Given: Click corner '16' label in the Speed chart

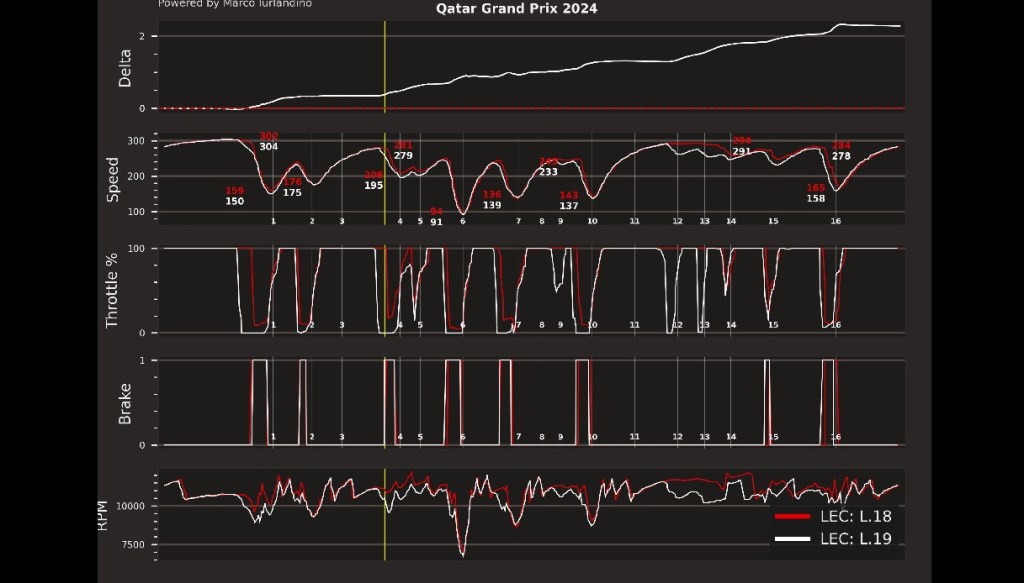Looking at the screenshot, I should click(835, 221).
